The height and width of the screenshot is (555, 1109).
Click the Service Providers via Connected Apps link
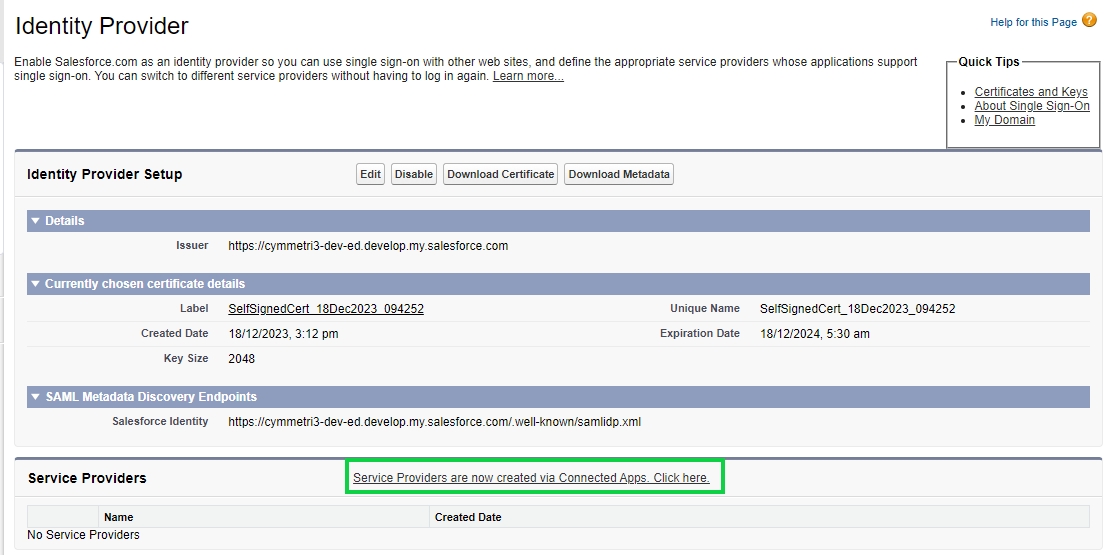[x=531, y=478]
